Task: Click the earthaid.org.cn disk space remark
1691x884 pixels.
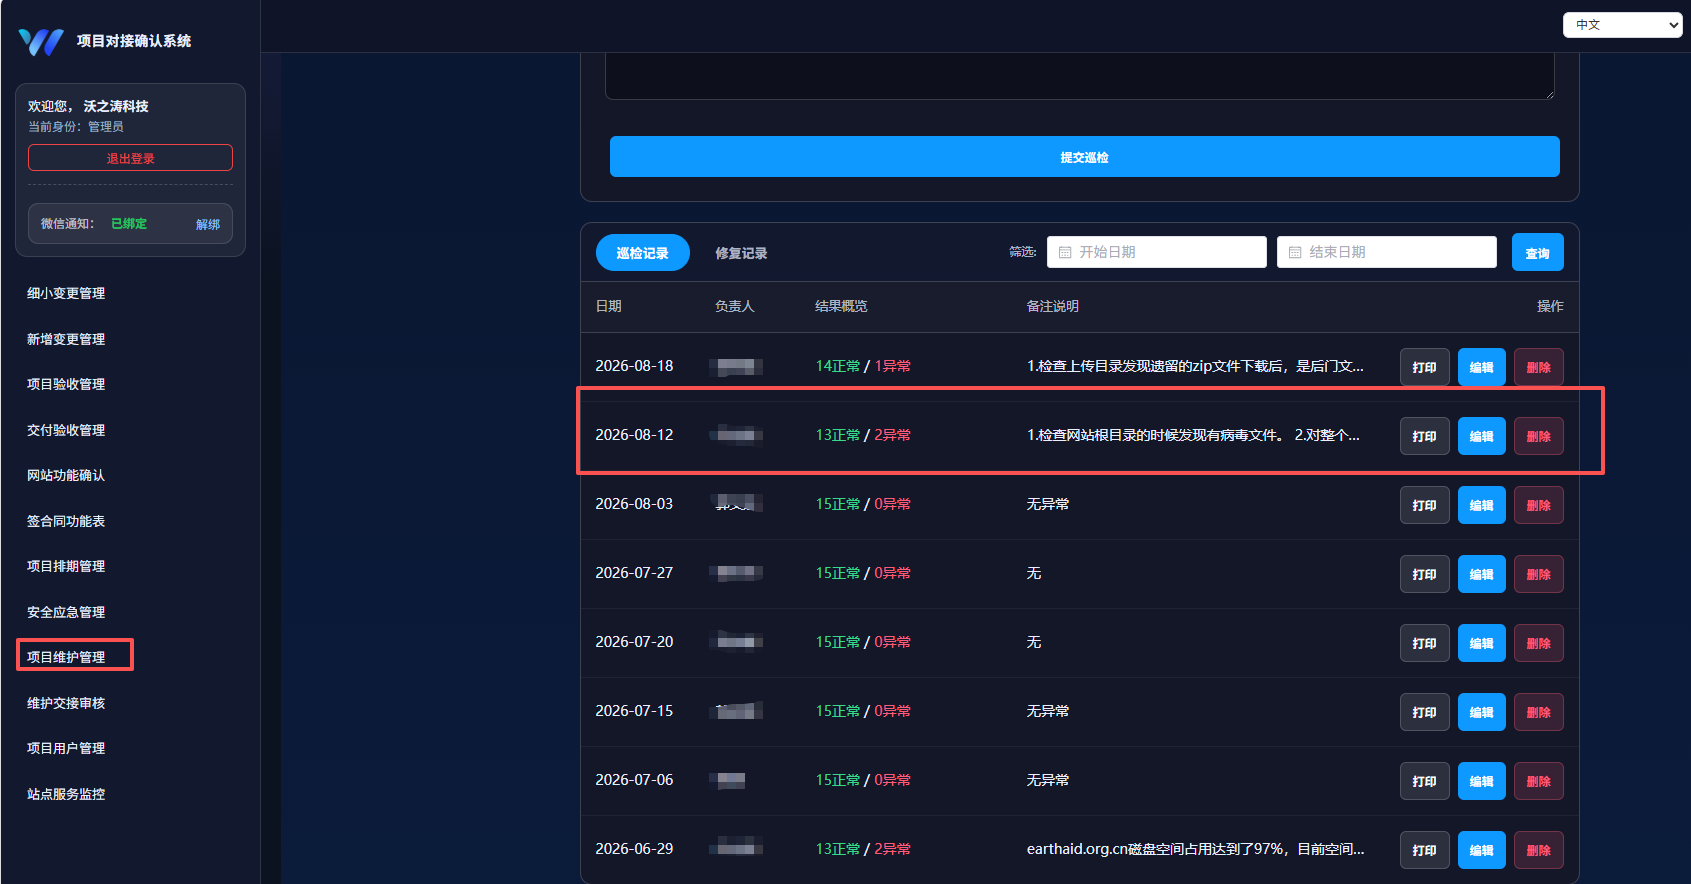Action: click(x=1195, y=849)
